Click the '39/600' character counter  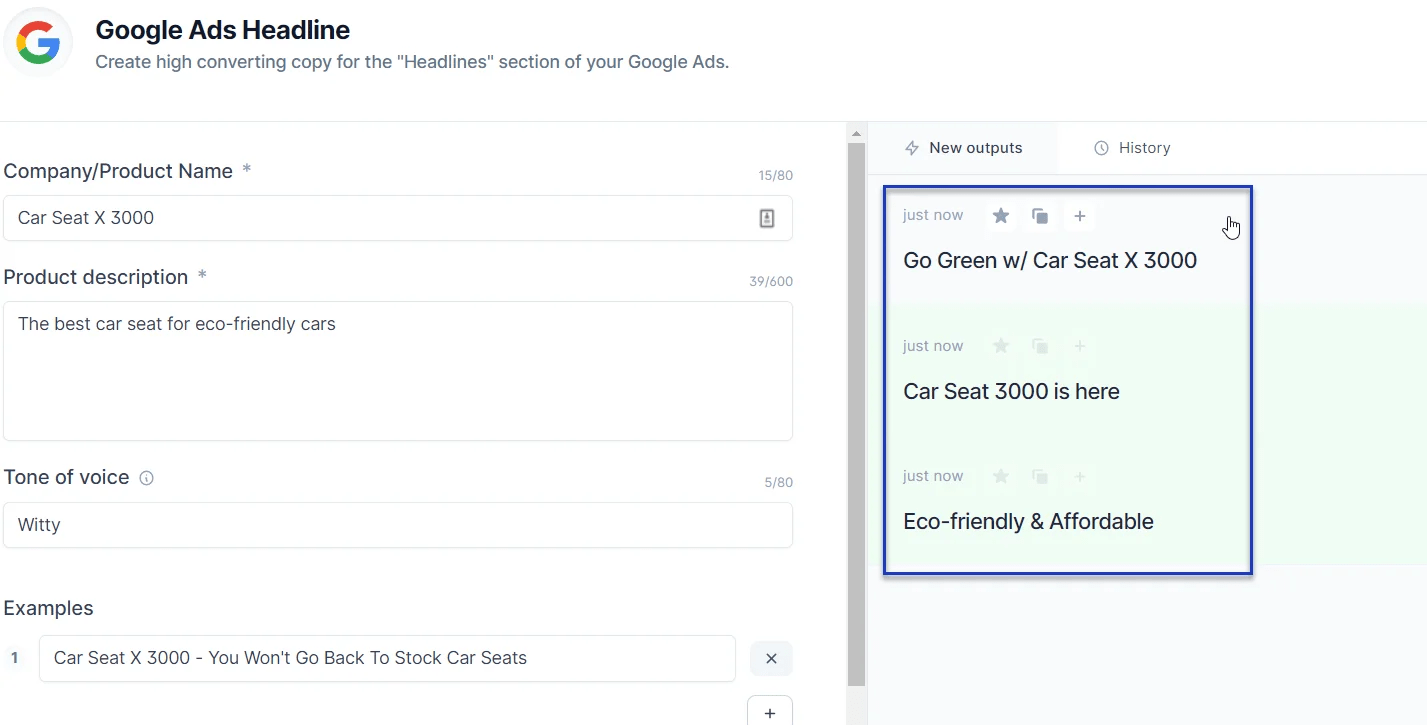coord(771,282)
